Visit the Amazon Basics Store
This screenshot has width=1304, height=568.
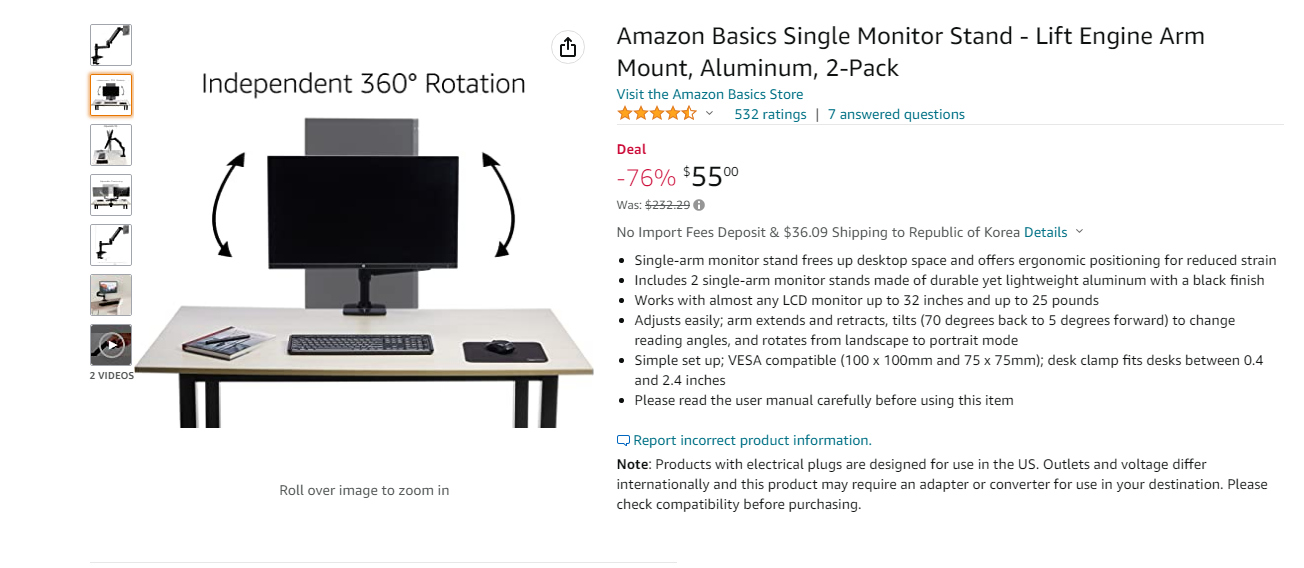(x=709, y=94)
